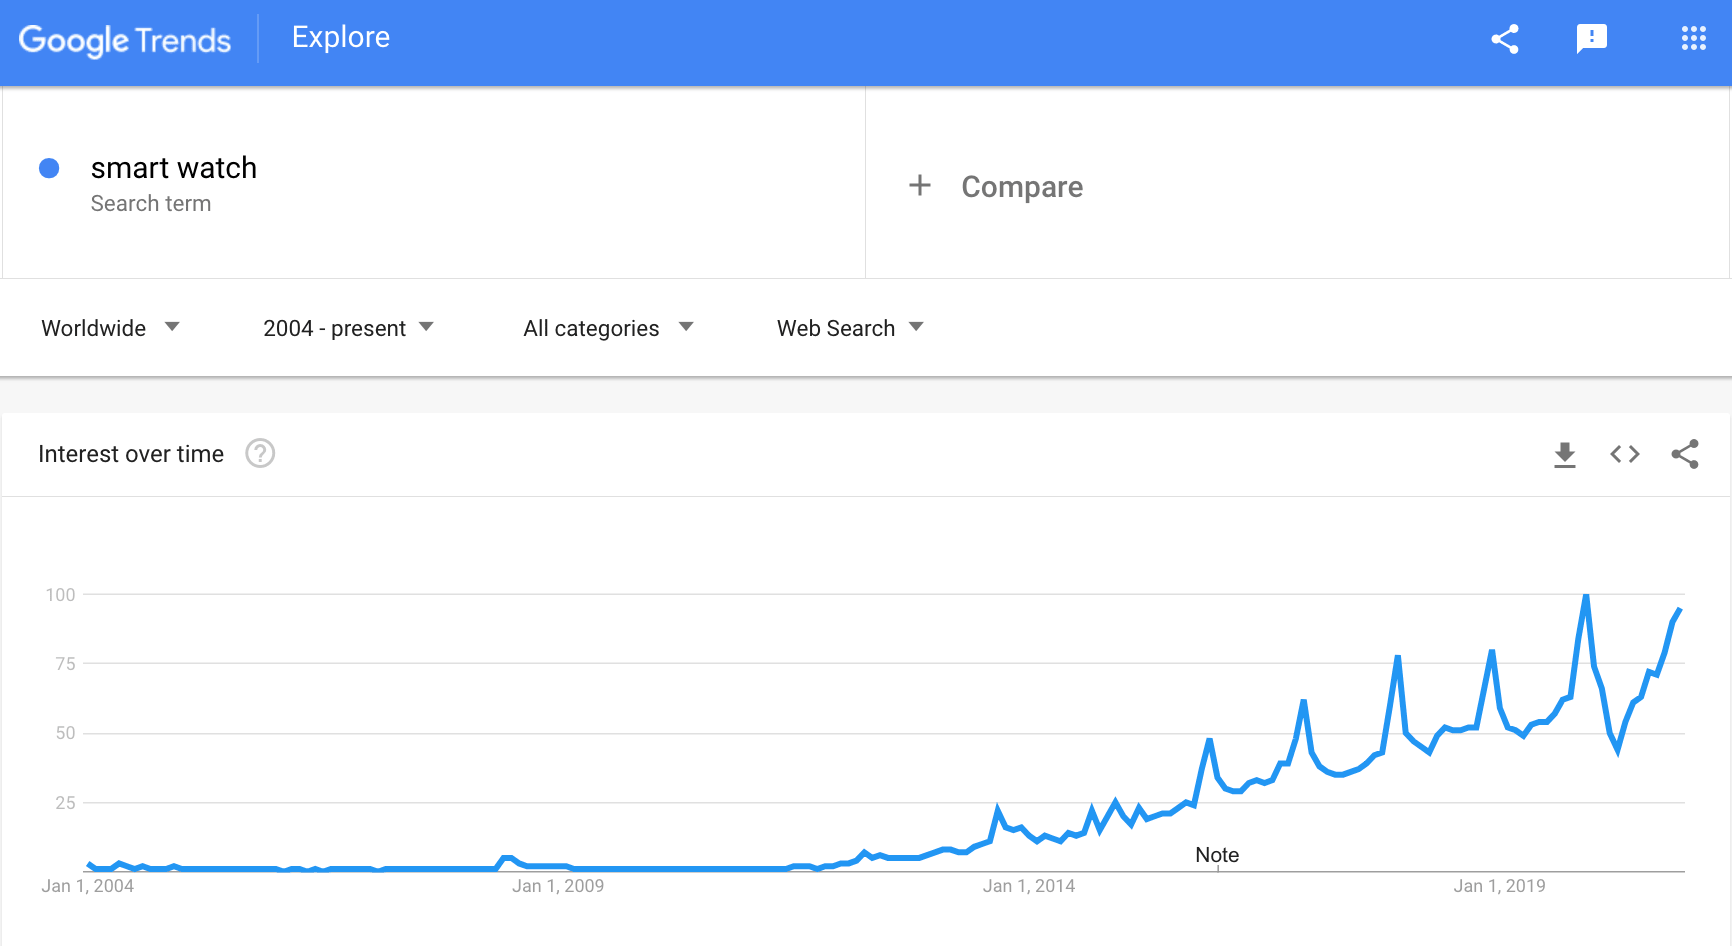Open the Google apps grid
Screen dimensions: 1732x946
pos(1693,39)
